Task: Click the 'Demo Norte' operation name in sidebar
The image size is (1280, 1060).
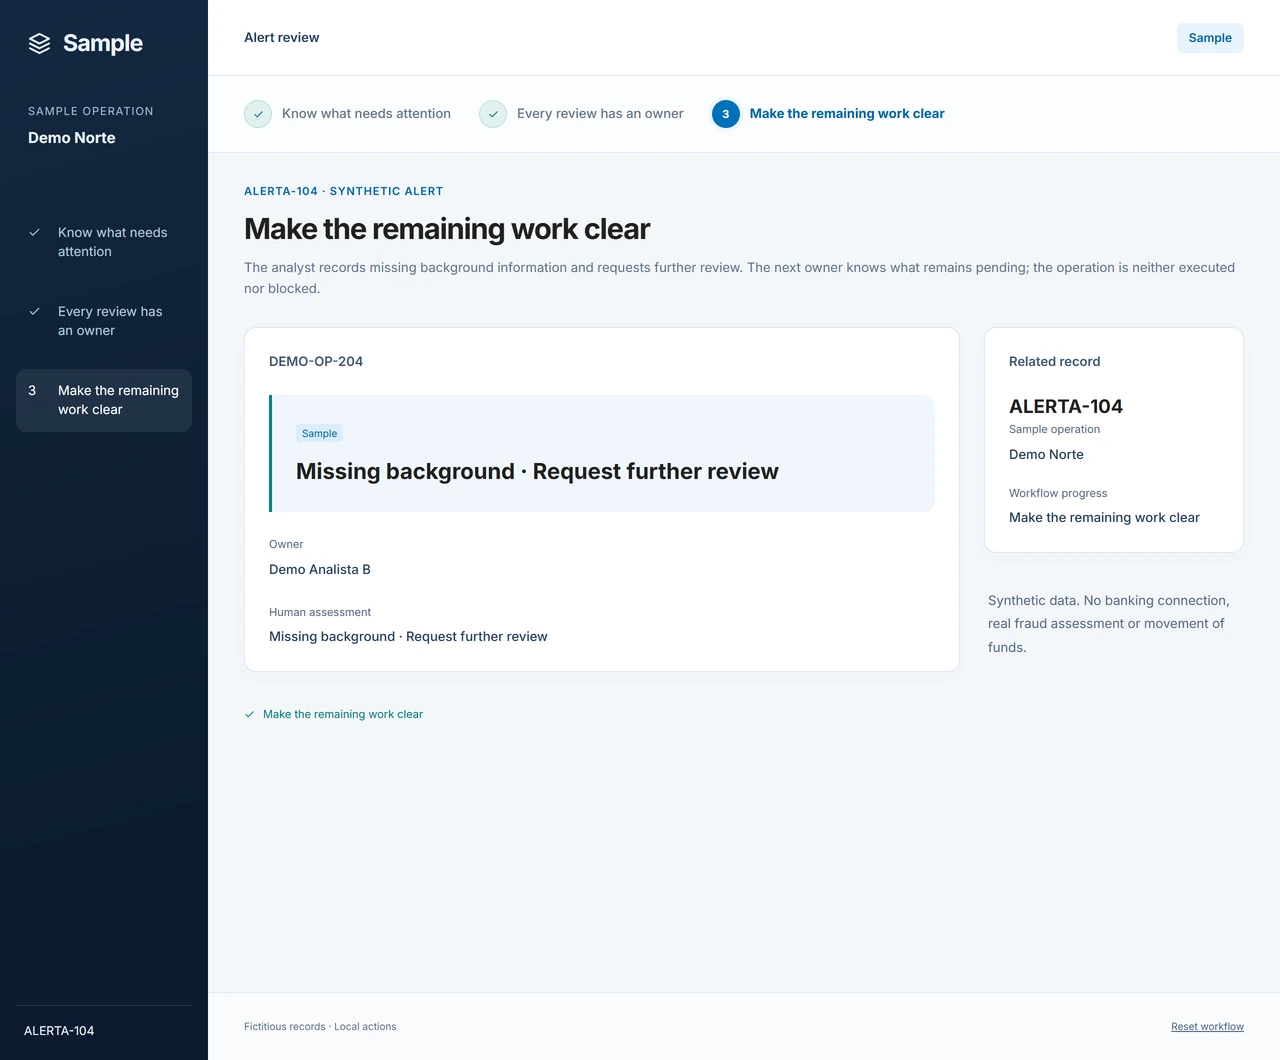Action: [72, 138]
